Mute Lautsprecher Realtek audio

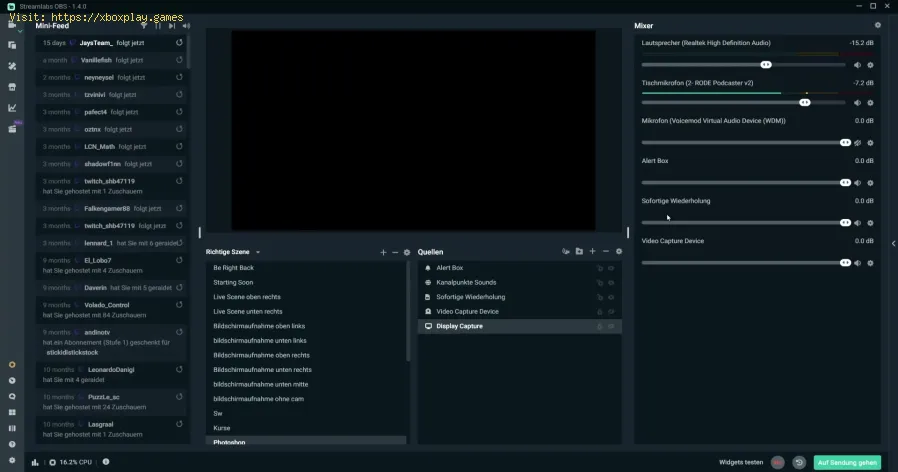click(857, 65)
